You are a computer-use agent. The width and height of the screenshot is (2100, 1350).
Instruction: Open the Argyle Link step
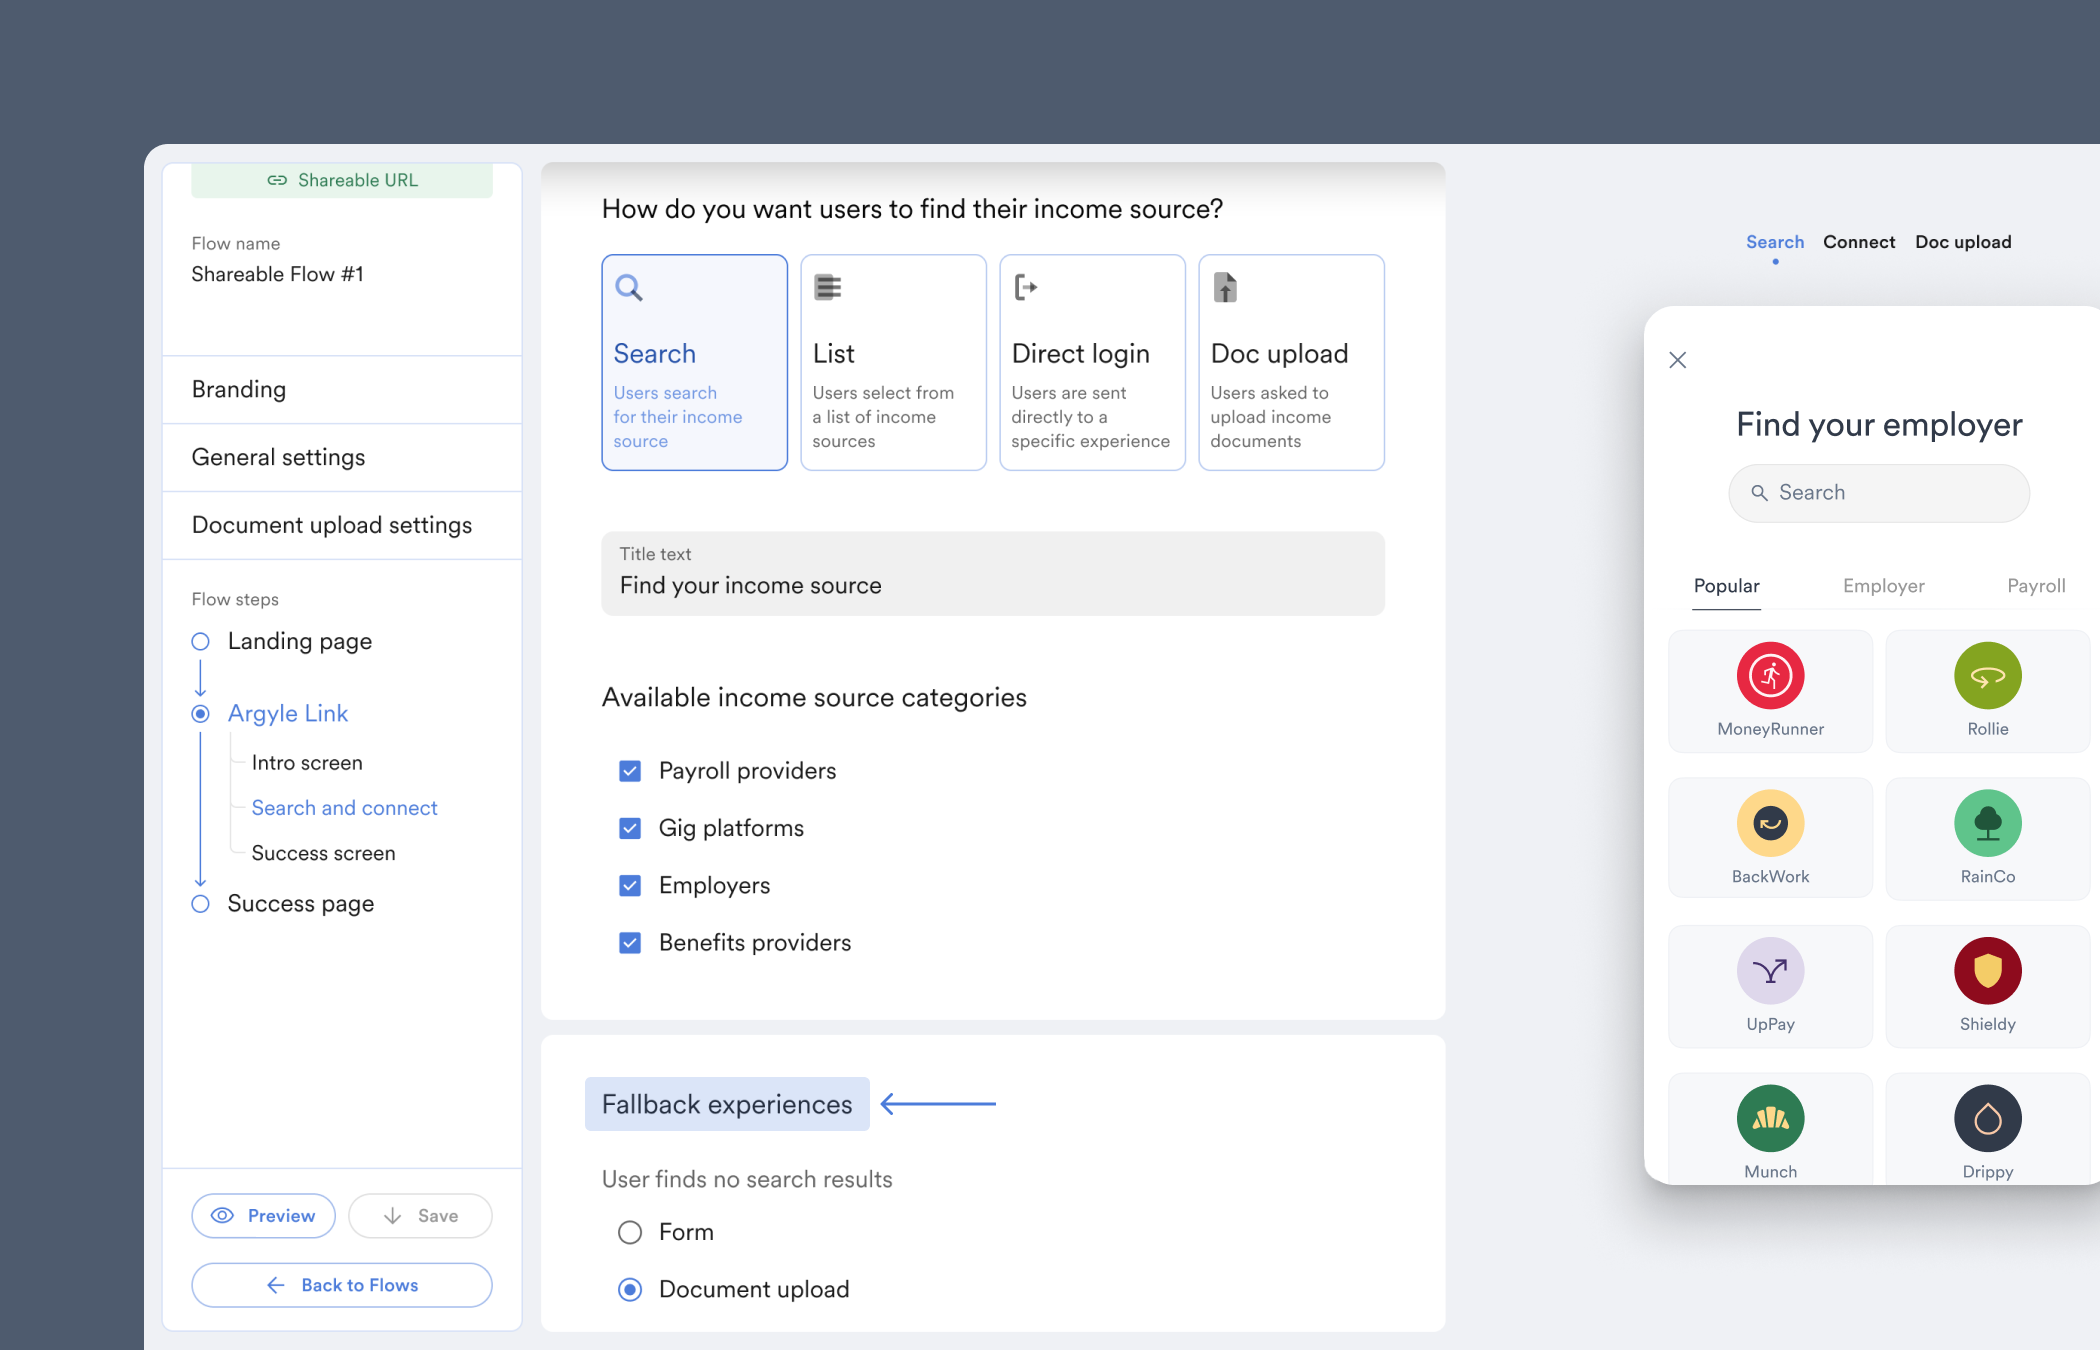[288, 713]
